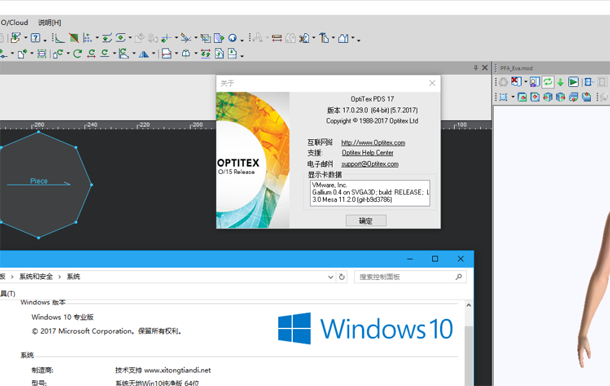Select the text 'Windows 10 专业版'
Viewport: 610px width, 386px height.
click(x=62, y=317)
